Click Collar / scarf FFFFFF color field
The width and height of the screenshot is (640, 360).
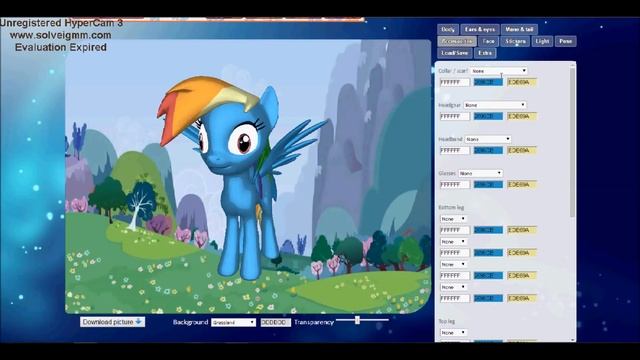455,82
